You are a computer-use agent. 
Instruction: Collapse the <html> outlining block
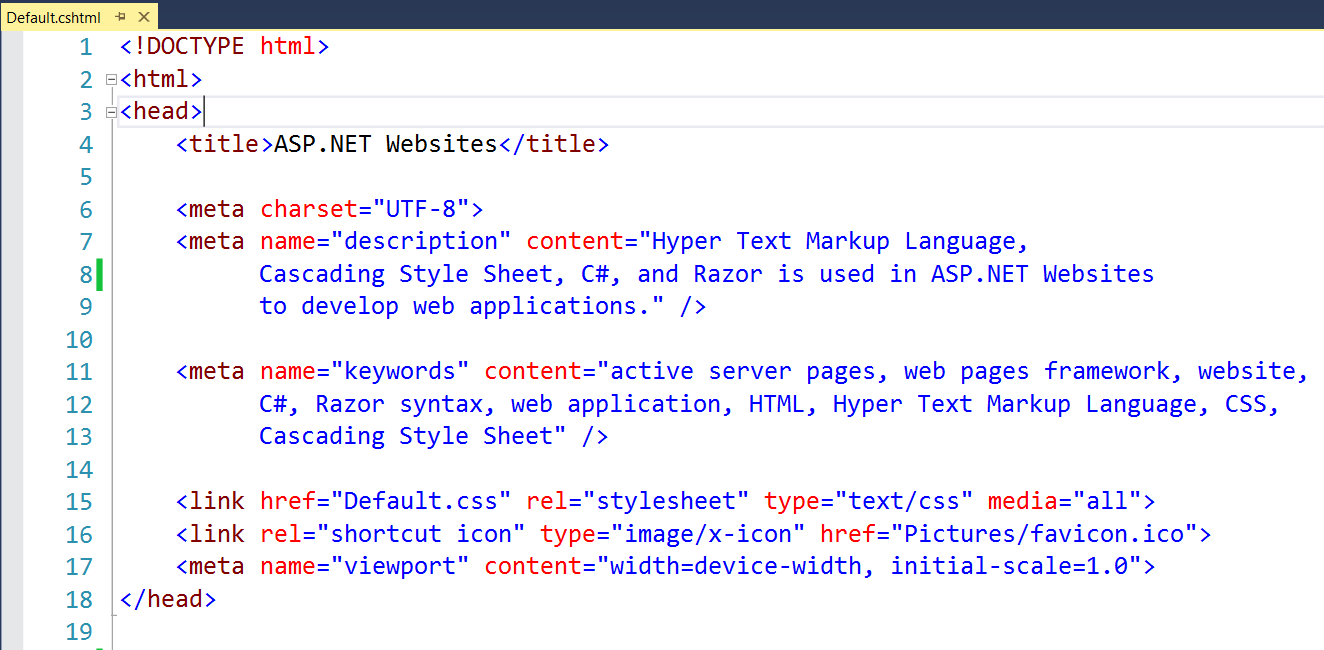coord(110,79)
